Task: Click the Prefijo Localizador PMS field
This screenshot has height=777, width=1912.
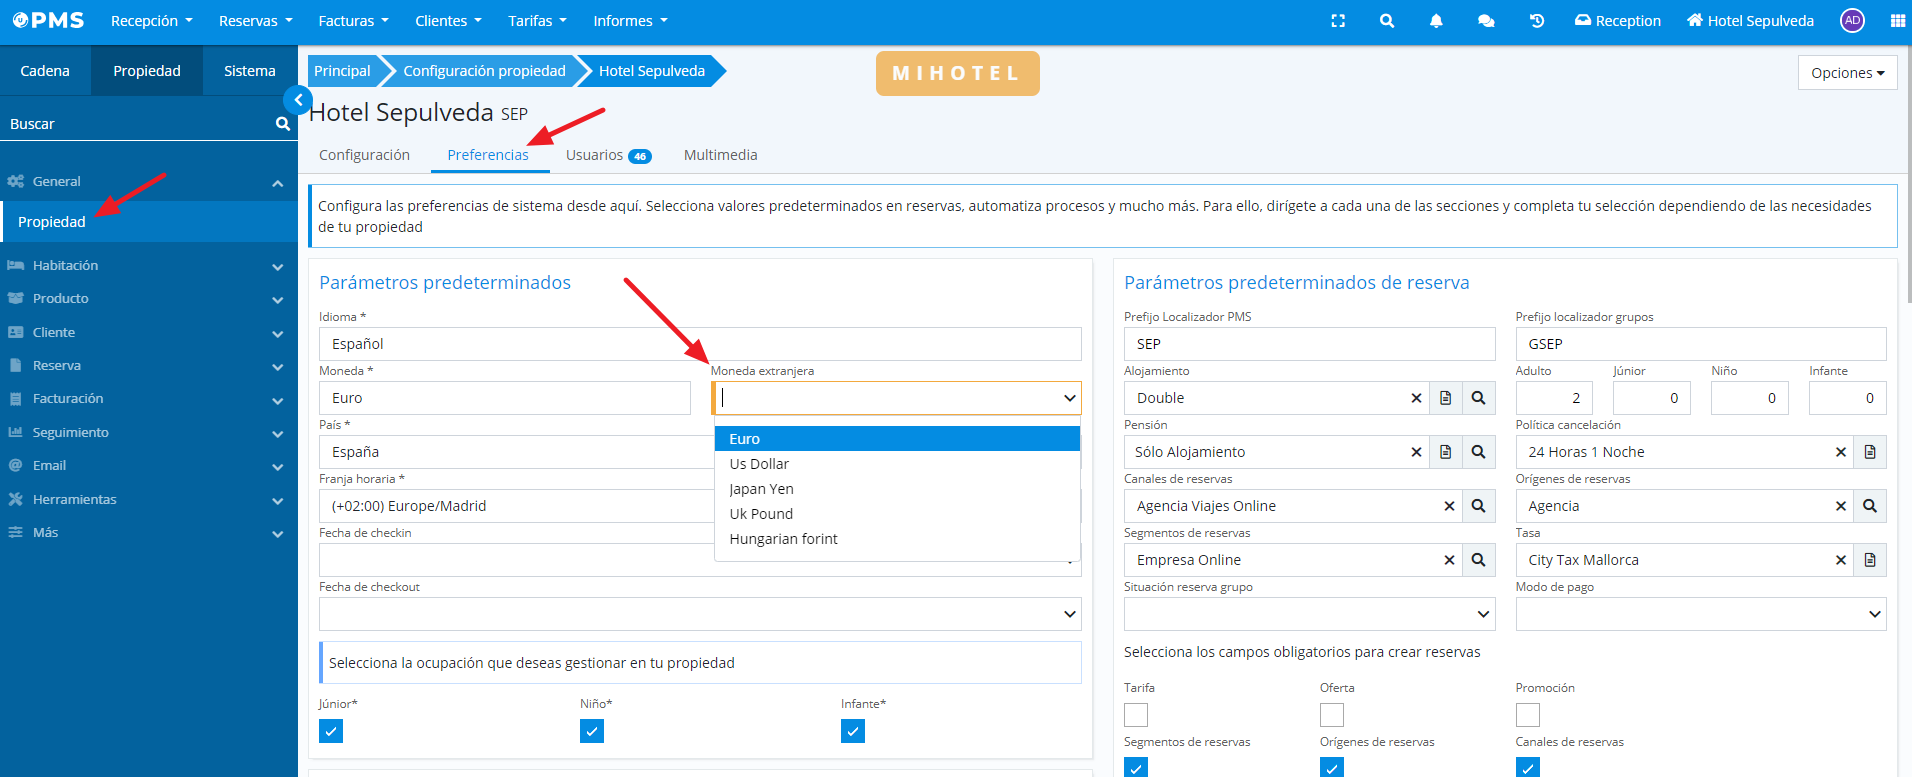Action: pos(1308,344)
